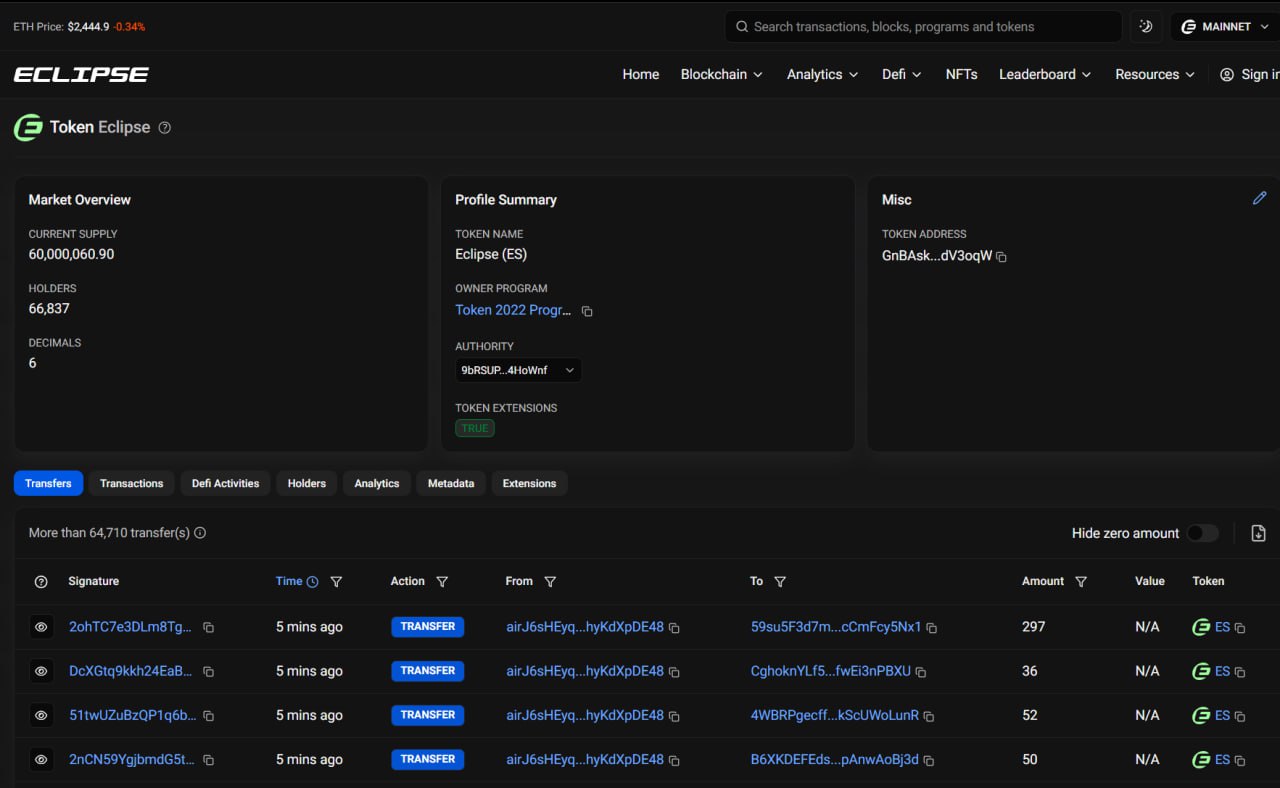Expand the Analytics menu in the navbar
Image resolution: width=1280 pixels, height=788 pixels.
click(x=822, y=74)
